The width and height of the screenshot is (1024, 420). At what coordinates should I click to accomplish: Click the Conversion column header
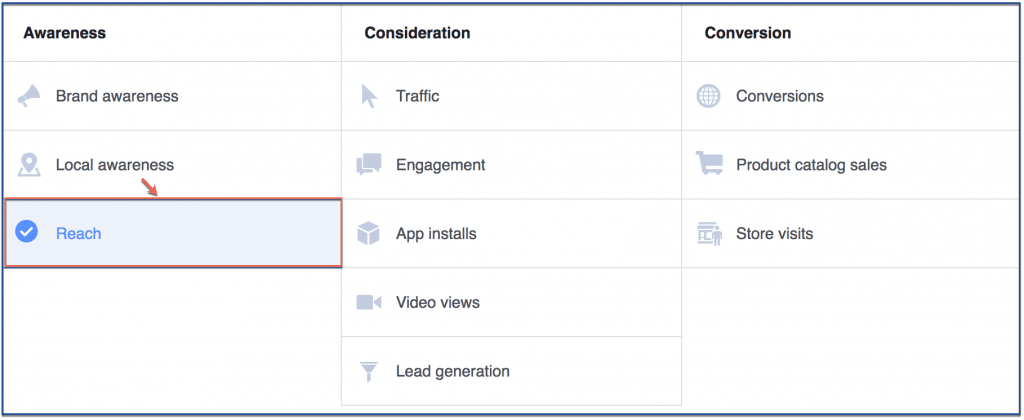pos(748,33)
